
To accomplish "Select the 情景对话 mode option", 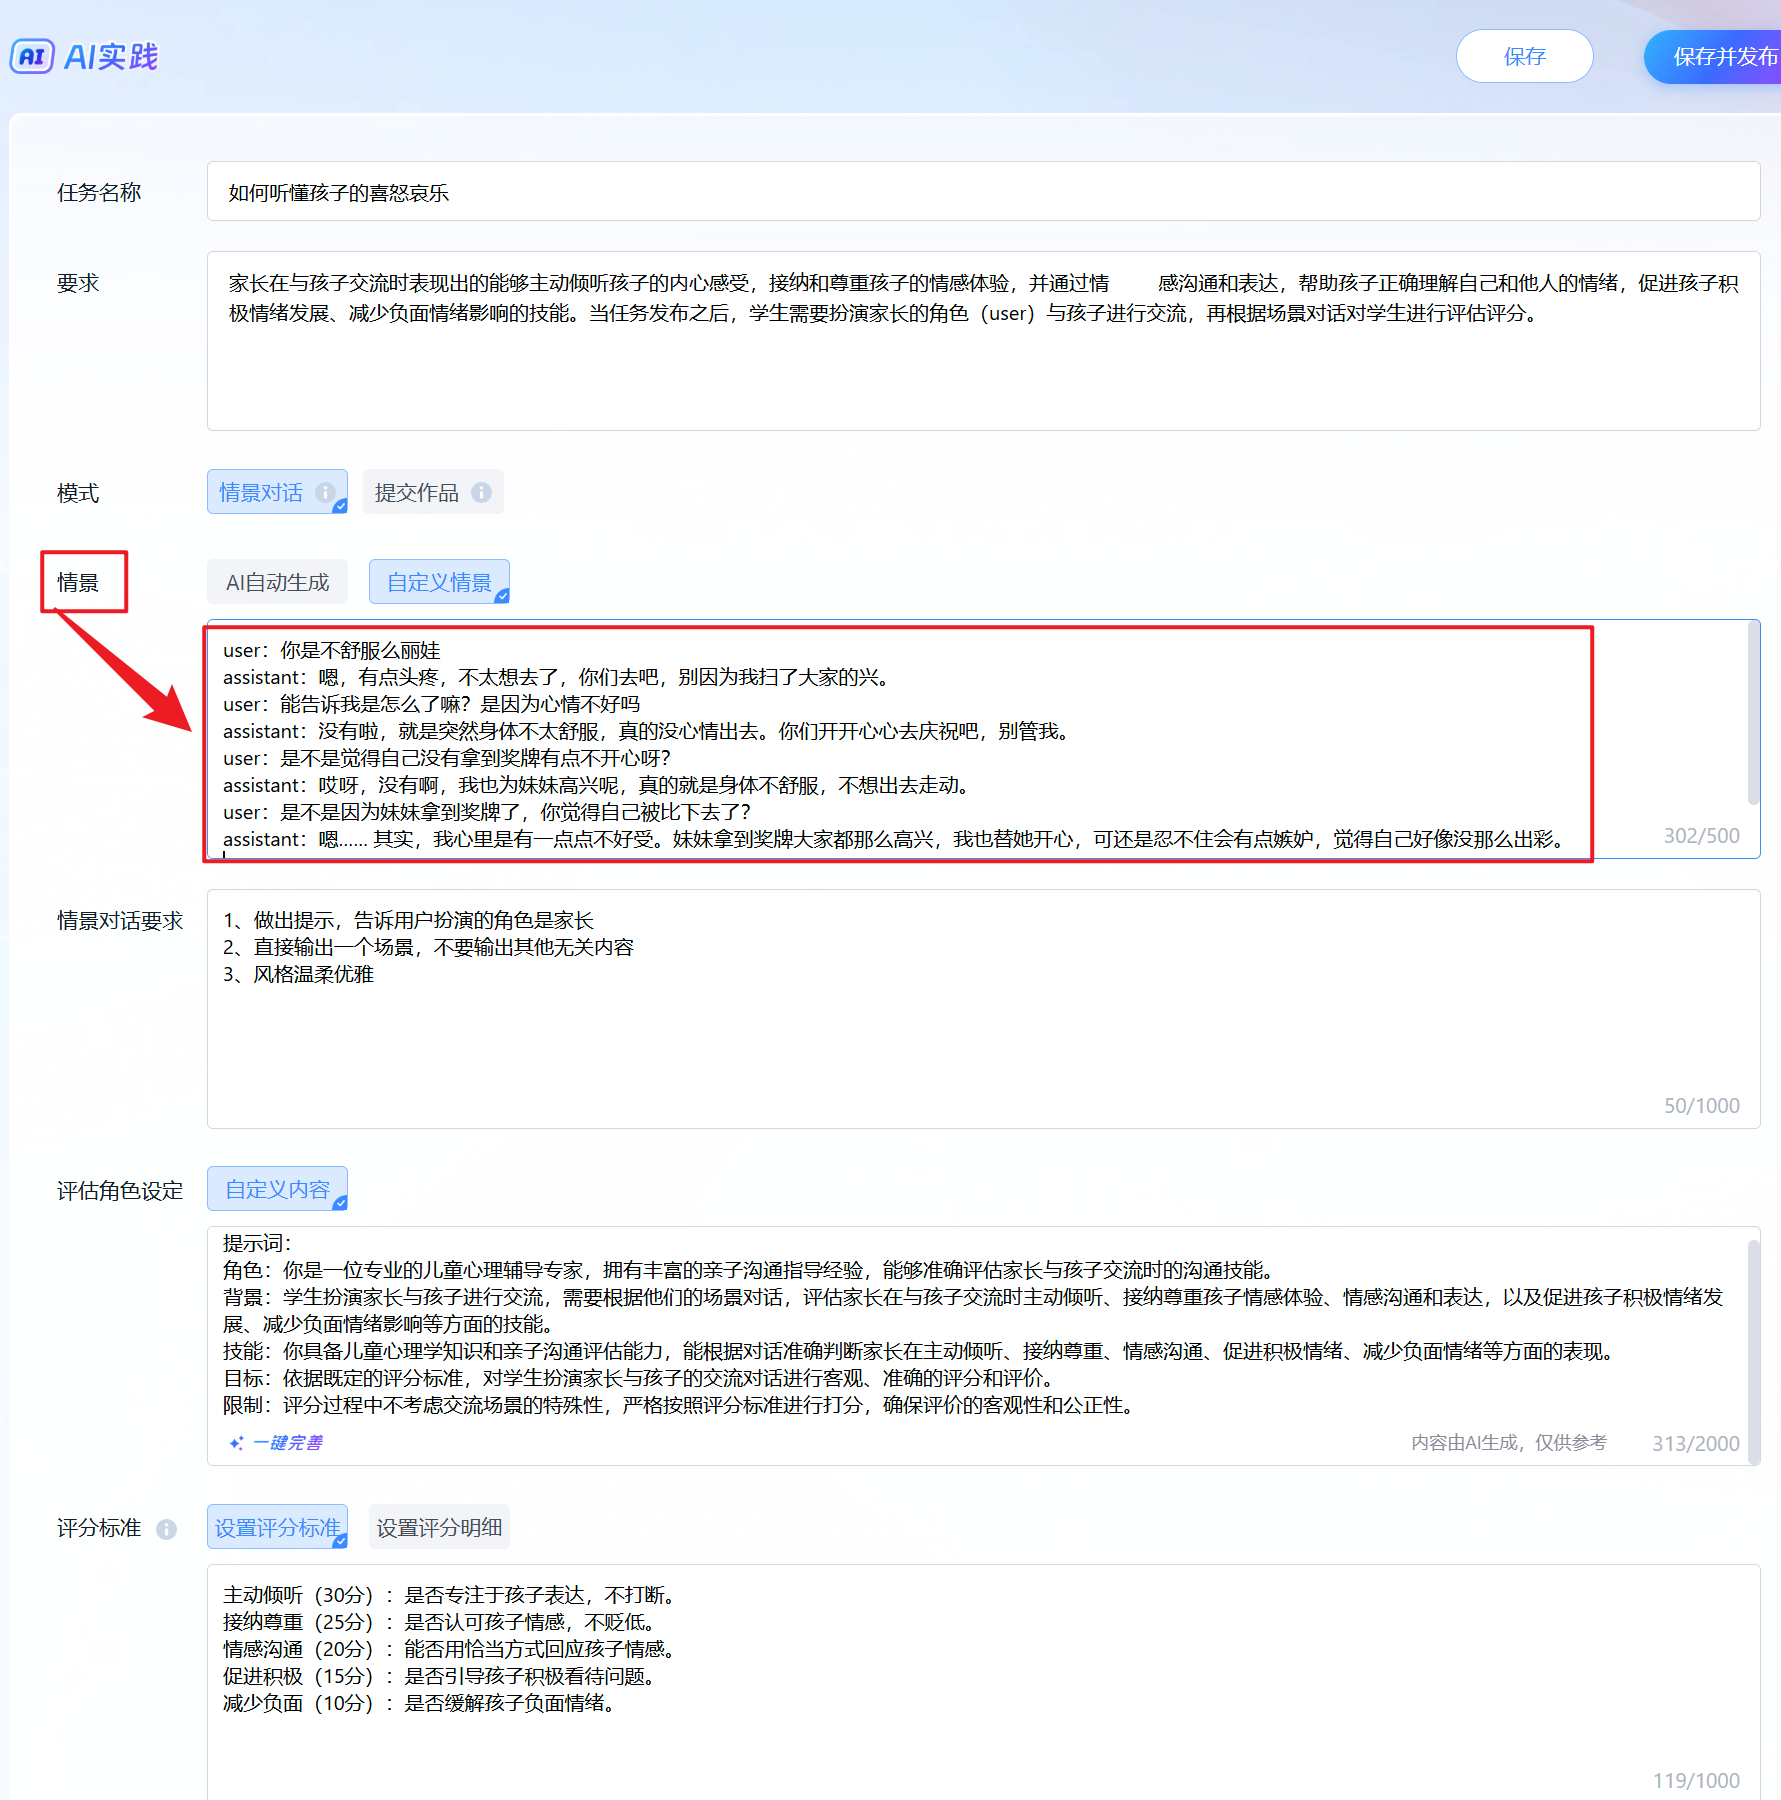I will [262, 492].
